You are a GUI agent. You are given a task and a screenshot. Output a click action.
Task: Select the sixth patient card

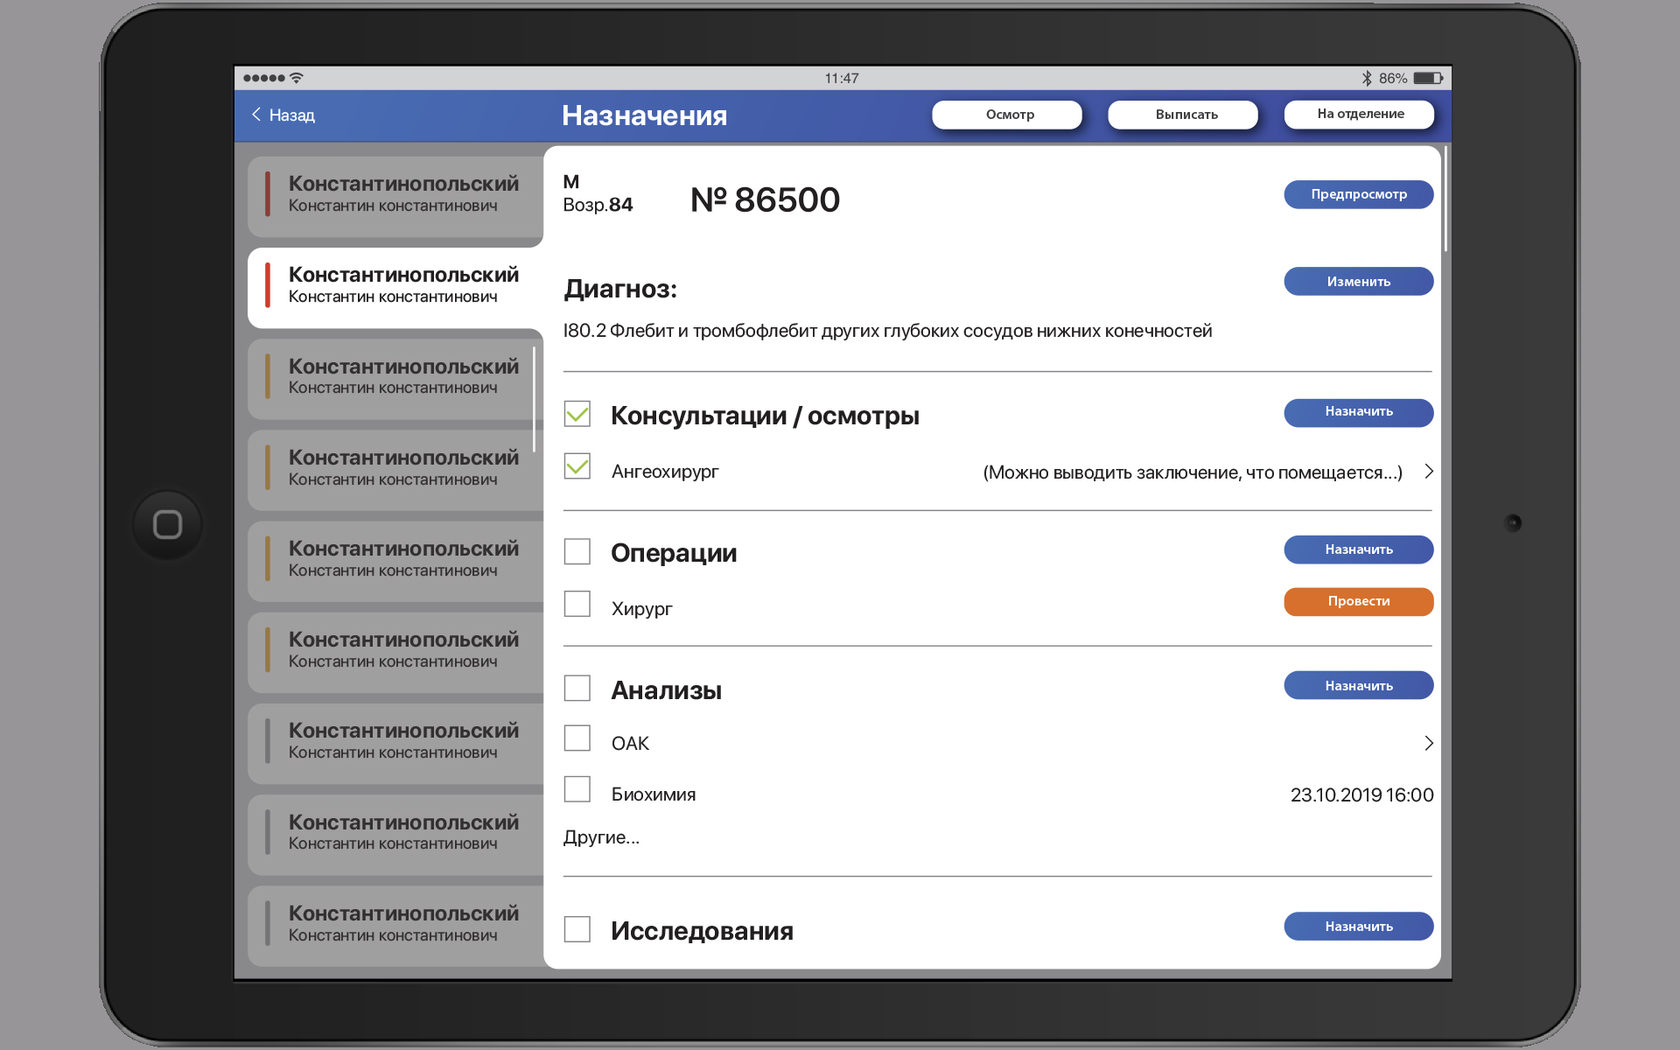tap(395, 651)
